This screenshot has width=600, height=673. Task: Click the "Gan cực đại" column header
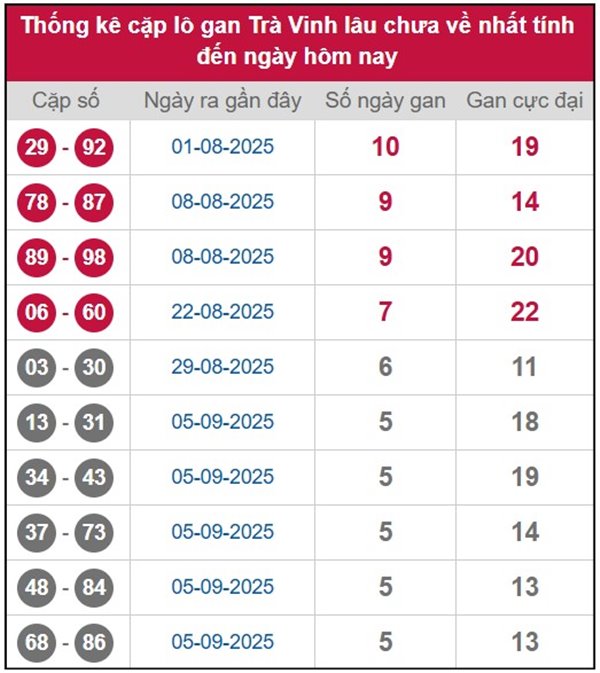[525, 101]
